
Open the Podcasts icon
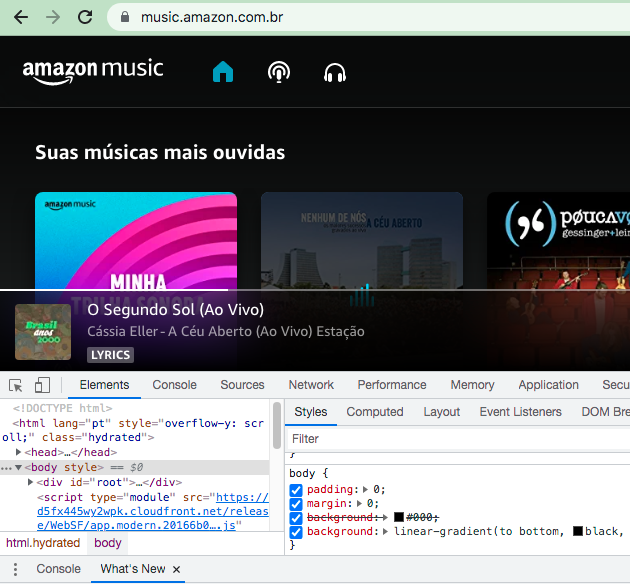point(279,72)
